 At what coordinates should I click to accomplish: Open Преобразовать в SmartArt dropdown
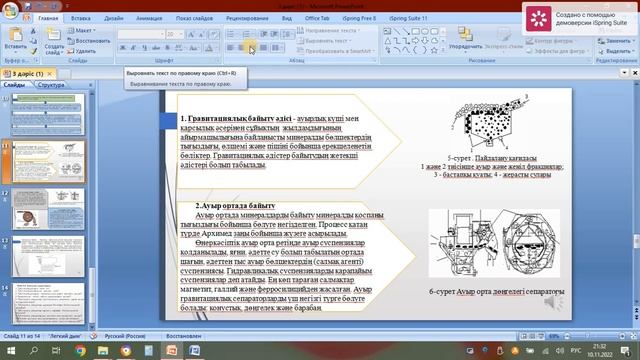pos(336,51)
